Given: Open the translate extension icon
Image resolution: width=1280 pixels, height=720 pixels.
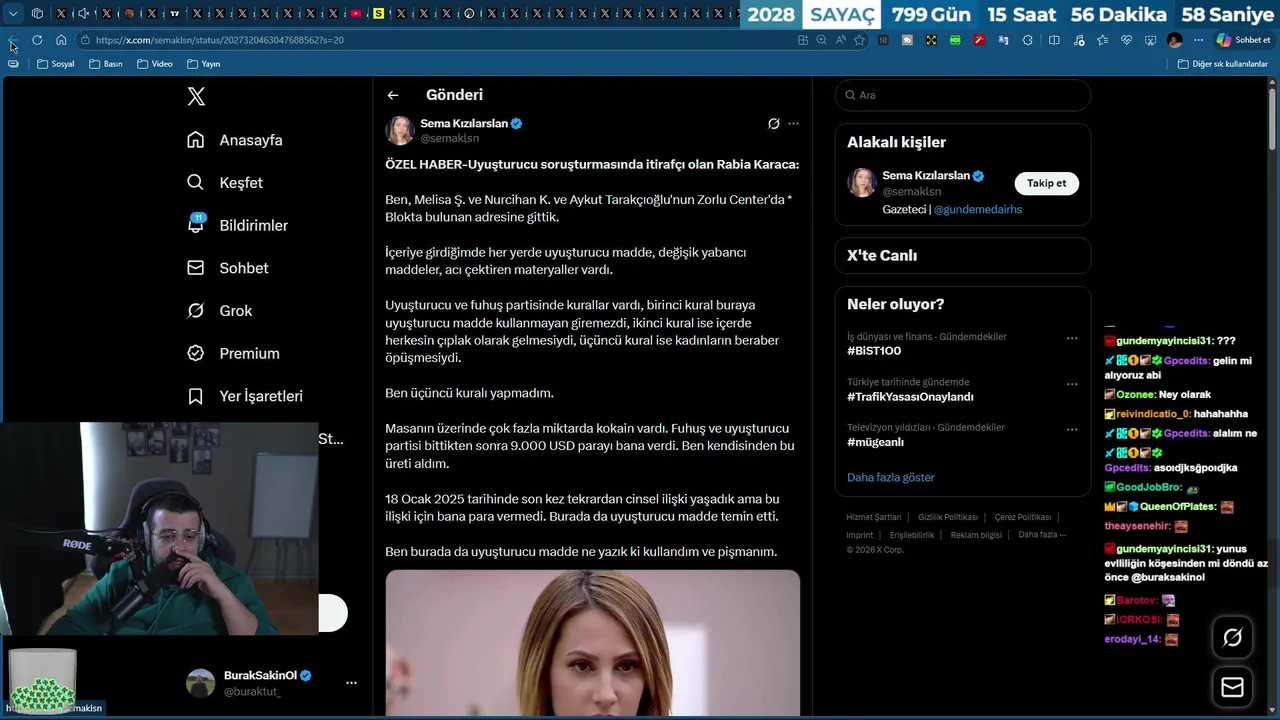Looking at the screenshot, I should pyautogui.click(x=1003, y=40).
